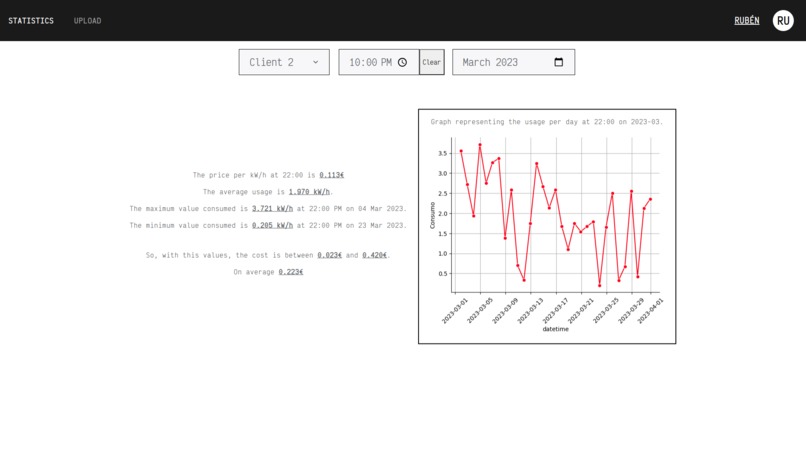Click the average cost 0.223€
Image resolution: width=806 pixels, height=453 pixels.
[x=291, y=272]
